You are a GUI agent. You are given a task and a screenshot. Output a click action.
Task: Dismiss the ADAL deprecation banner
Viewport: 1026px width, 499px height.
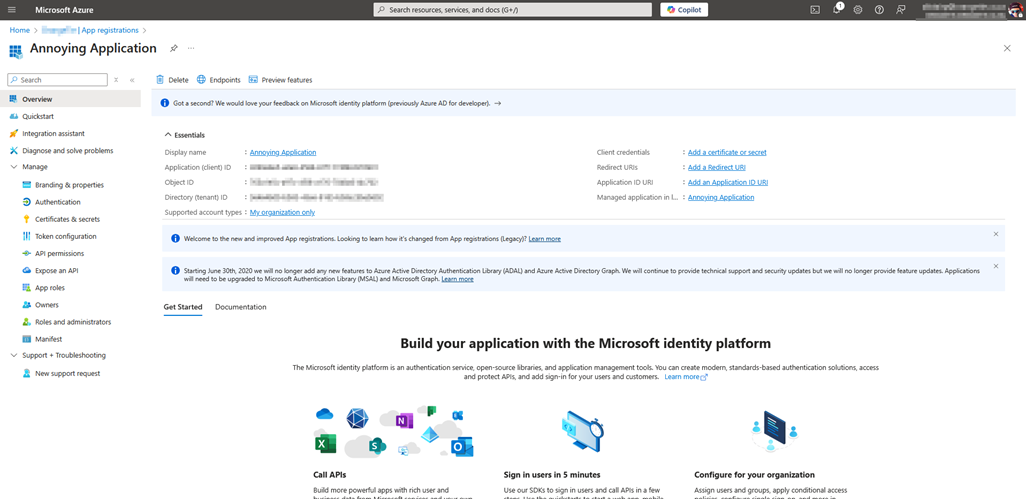point(996,266)
